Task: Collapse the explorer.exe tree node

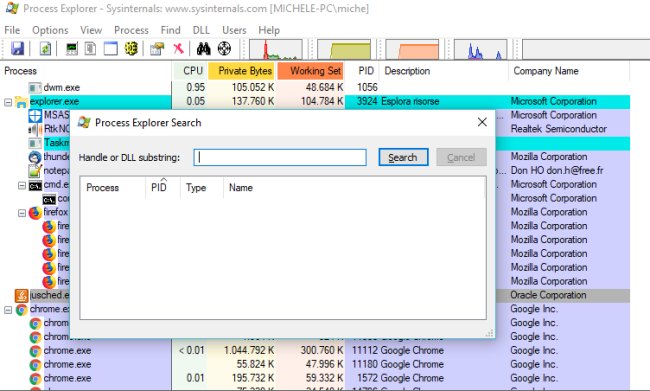Action: 8,102
